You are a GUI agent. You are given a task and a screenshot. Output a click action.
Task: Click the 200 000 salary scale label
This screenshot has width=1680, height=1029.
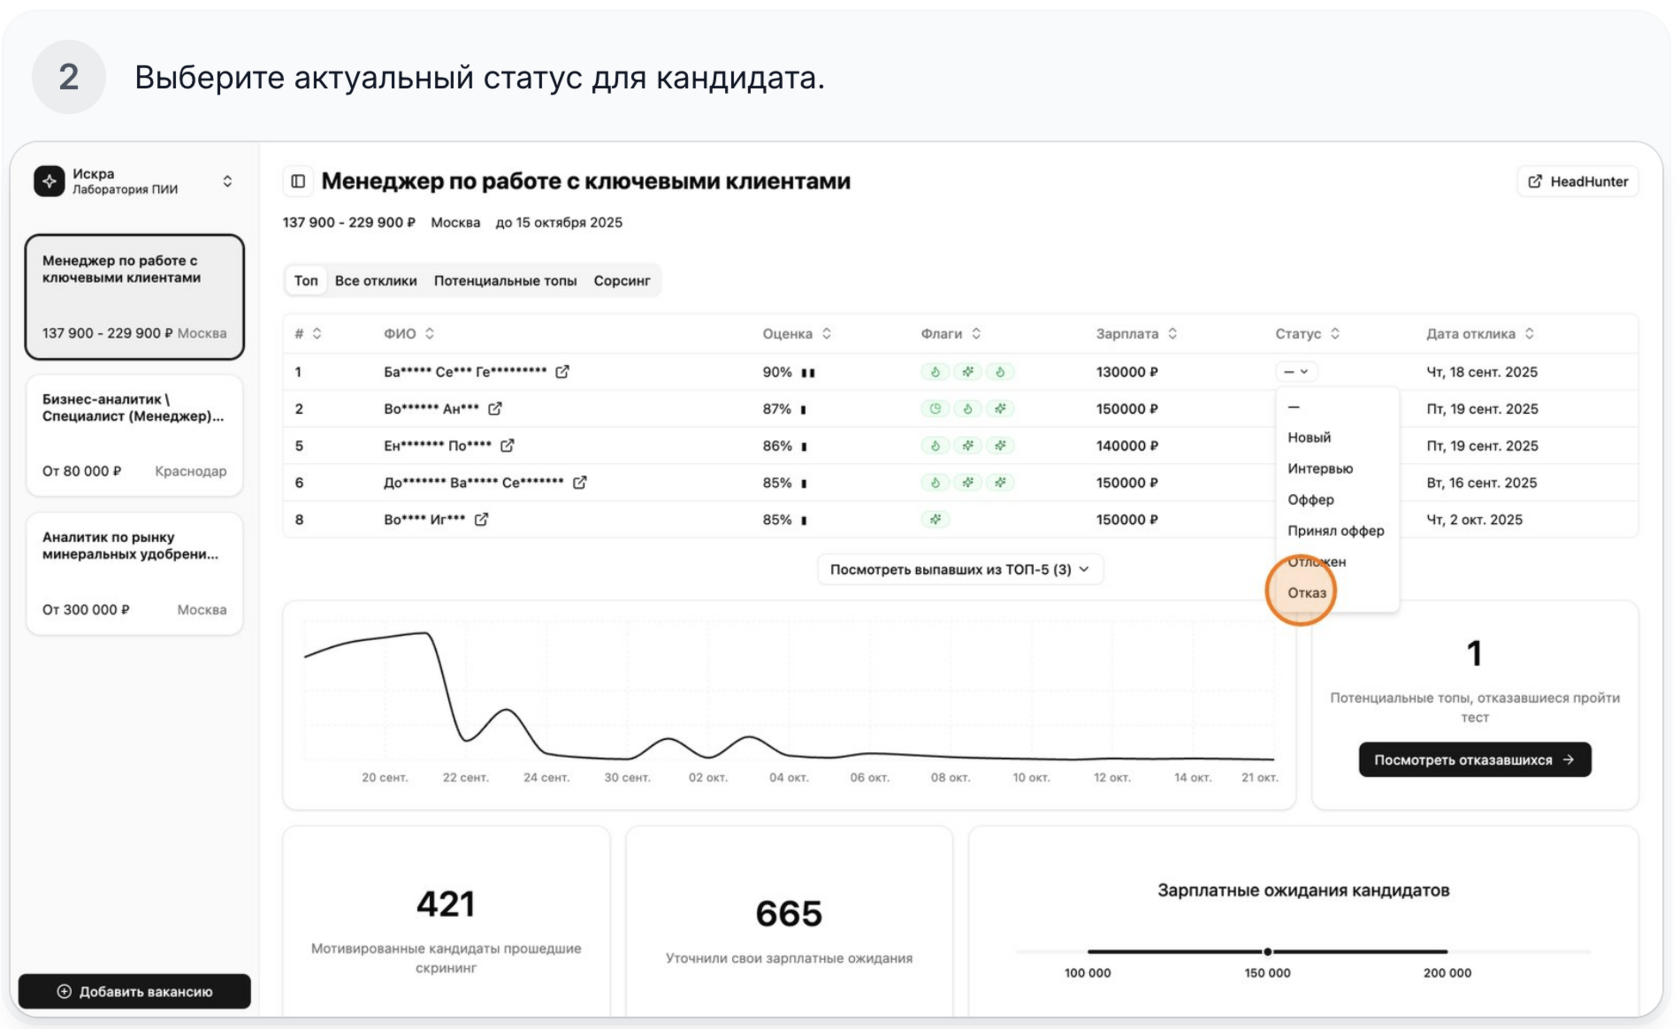[x=1447, y=973]
